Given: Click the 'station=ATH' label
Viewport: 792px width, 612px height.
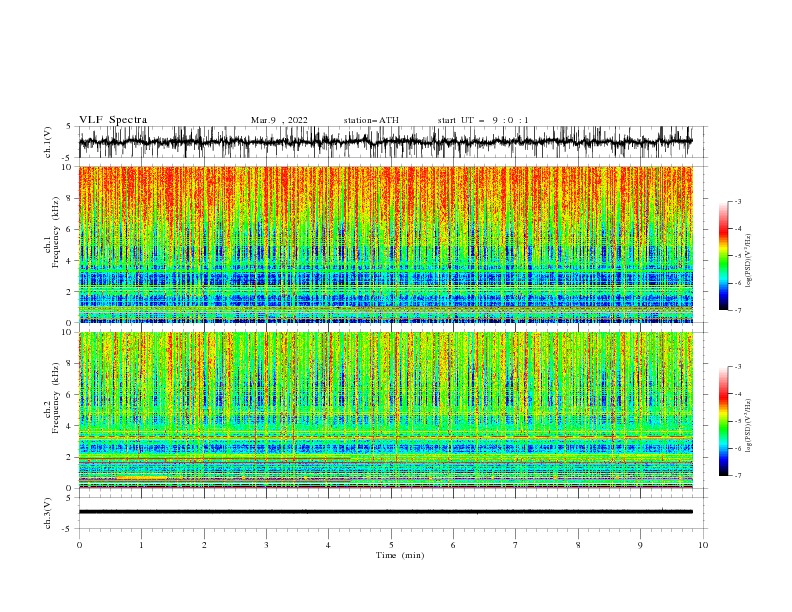Looking at the screenshot, I should [x=371, y=120].
